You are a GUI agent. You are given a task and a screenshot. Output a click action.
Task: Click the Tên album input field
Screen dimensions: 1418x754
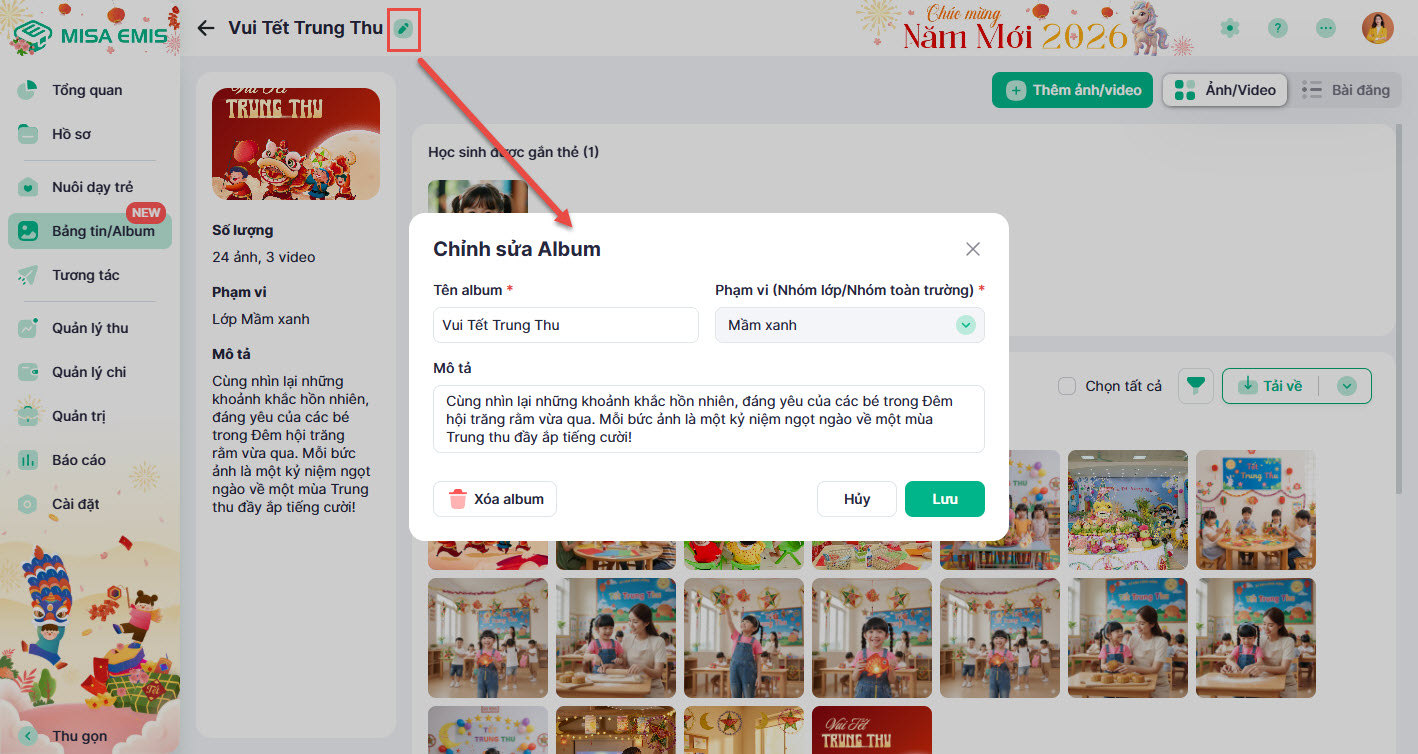click(x=566, y=325)
